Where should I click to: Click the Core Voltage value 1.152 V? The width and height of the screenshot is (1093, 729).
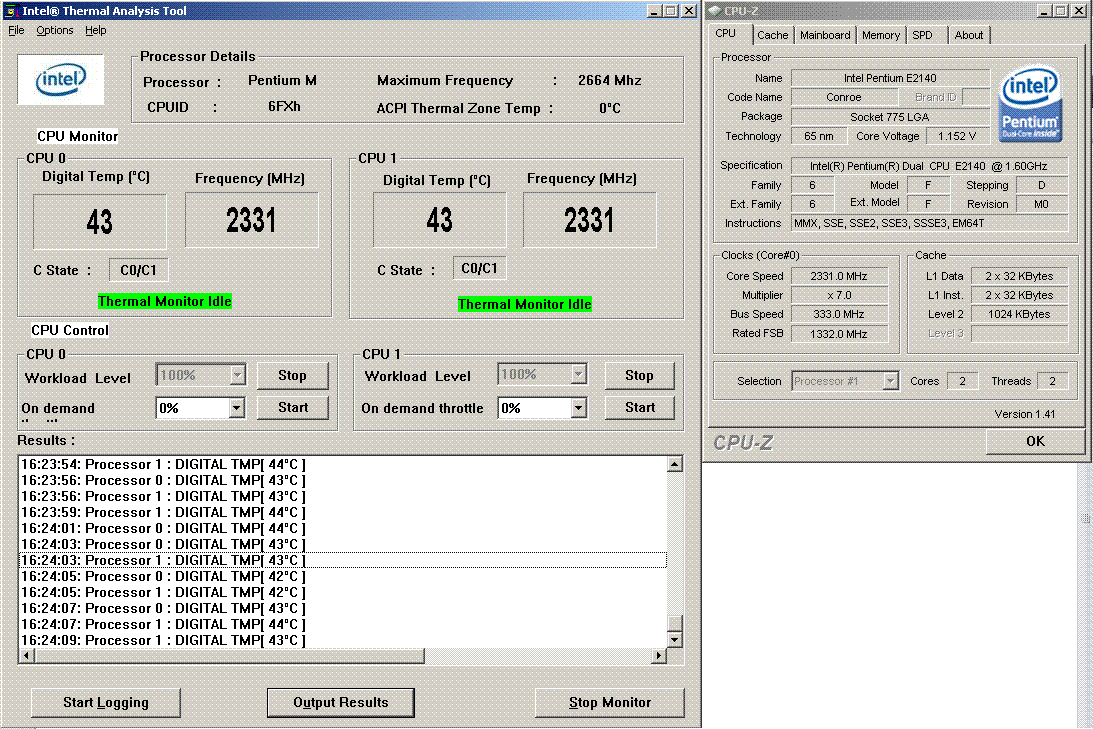[957, 136]
